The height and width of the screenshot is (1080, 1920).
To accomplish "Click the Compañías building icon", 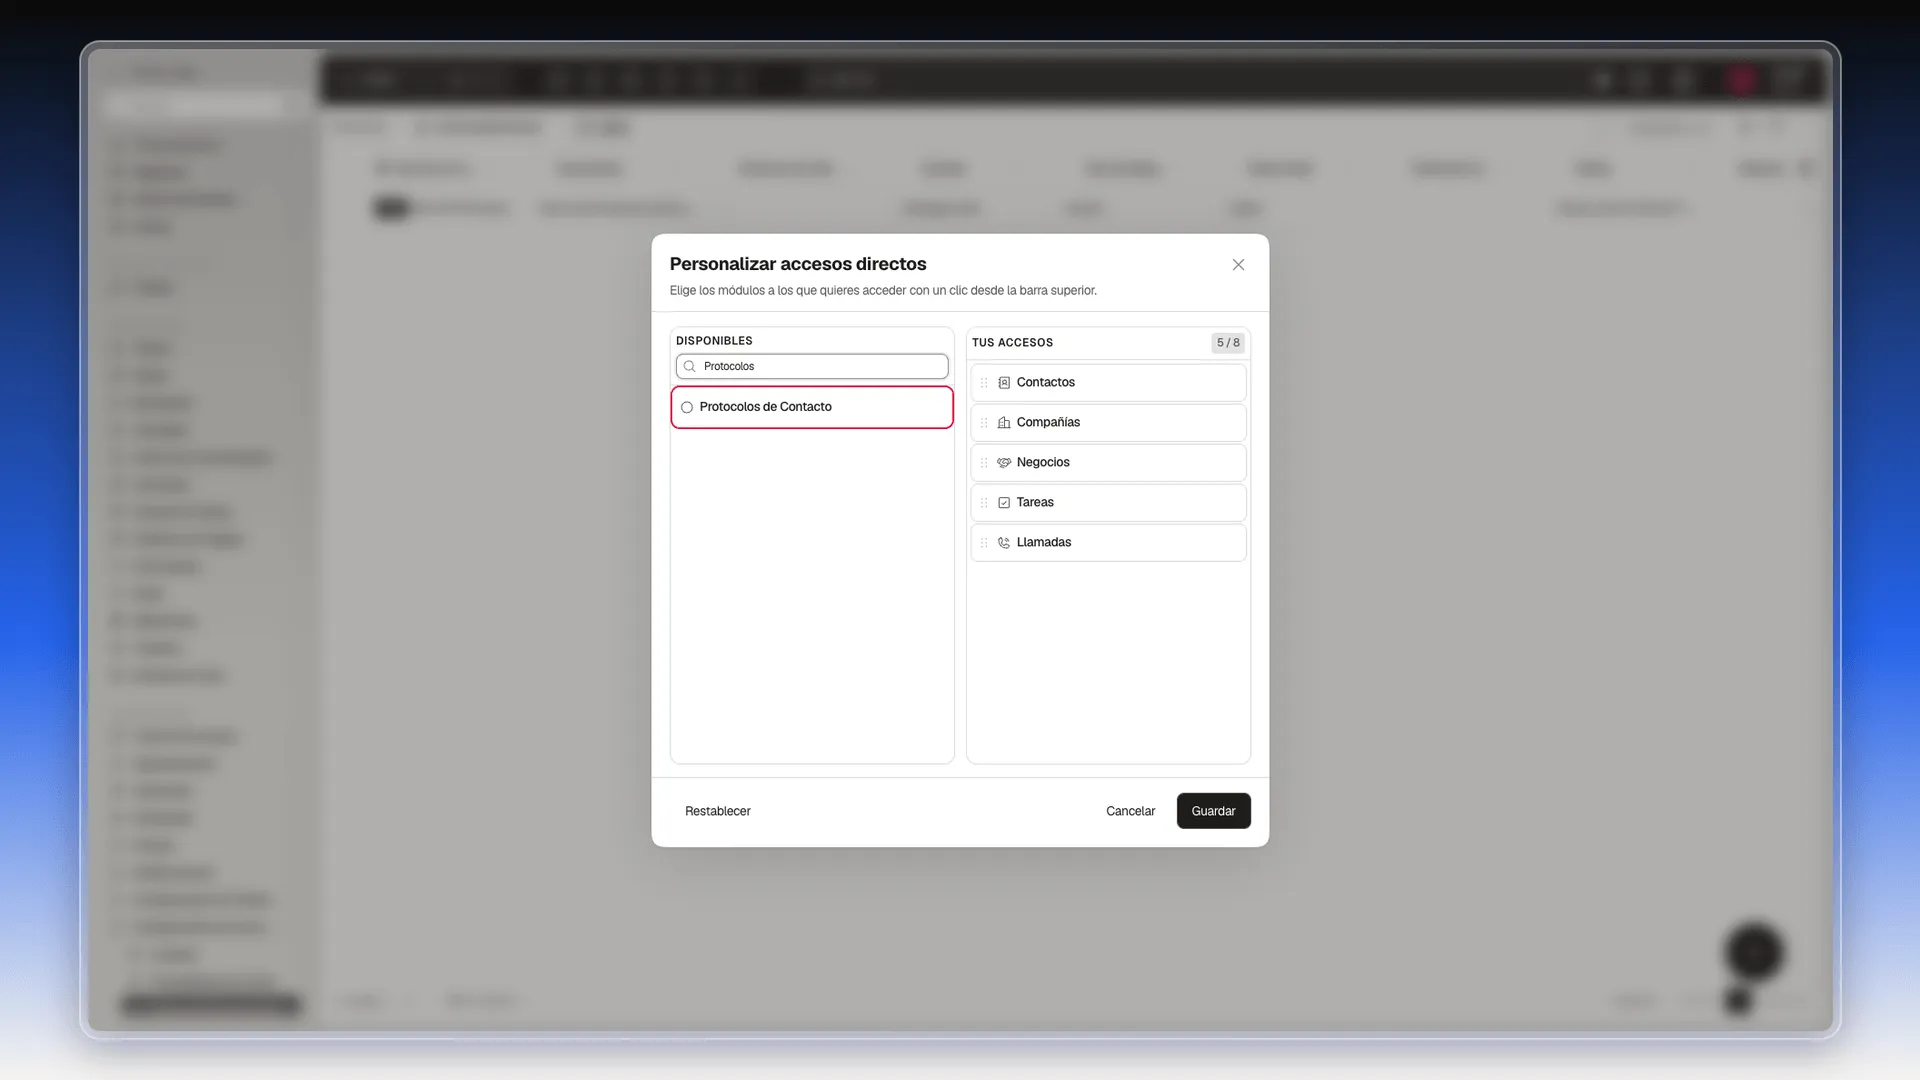I will tap(1004, 423).
